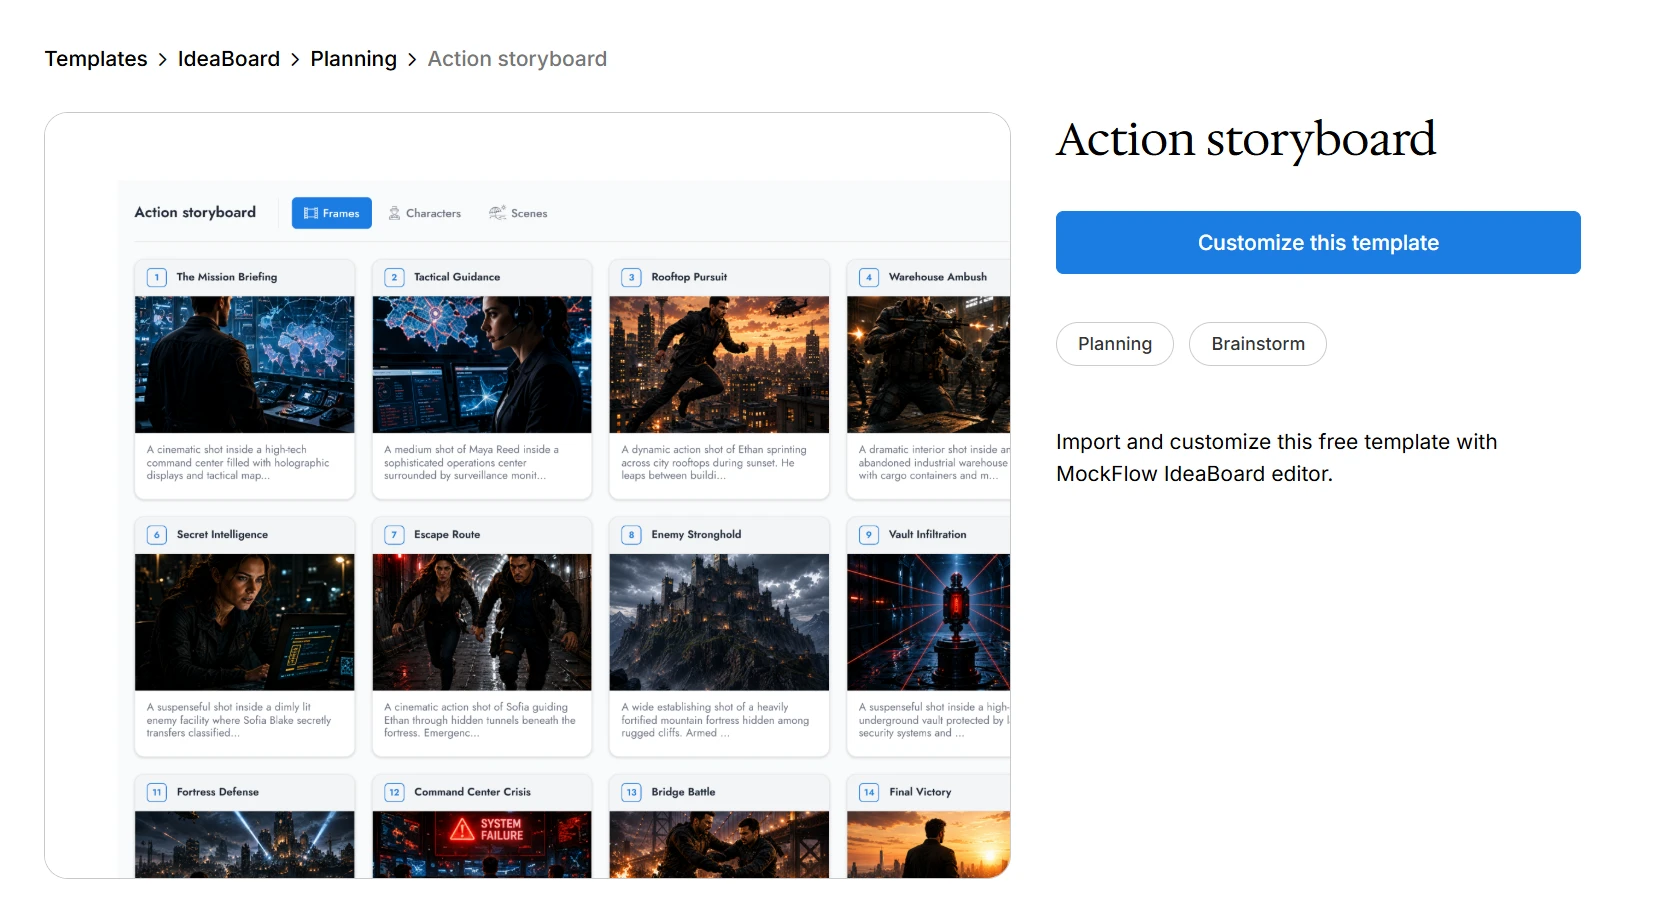Click the "Tactical Guidance" frame title
The image size is (1669, 922).
pyautogui.click(x=457, y=277)
